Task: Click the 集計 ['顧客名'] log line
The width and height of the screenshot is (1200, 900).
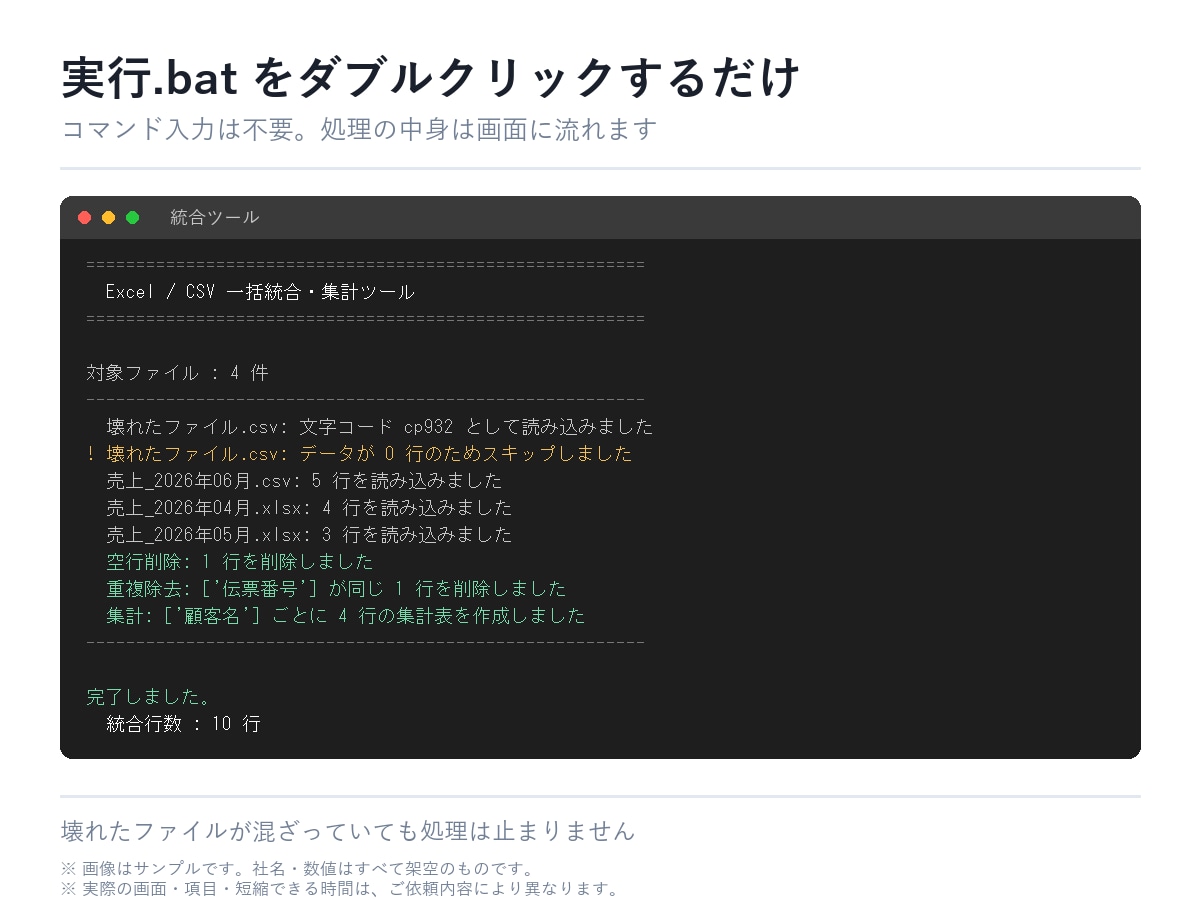Action: (x=346, y=616)
